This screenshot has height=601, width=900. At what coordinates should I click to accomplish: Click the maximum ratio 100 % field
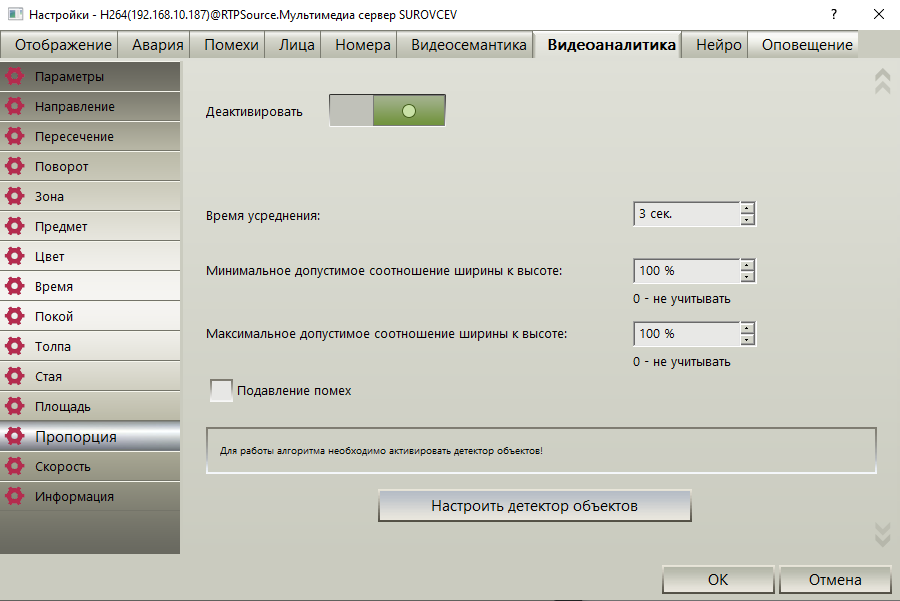(x=686, y=334)
